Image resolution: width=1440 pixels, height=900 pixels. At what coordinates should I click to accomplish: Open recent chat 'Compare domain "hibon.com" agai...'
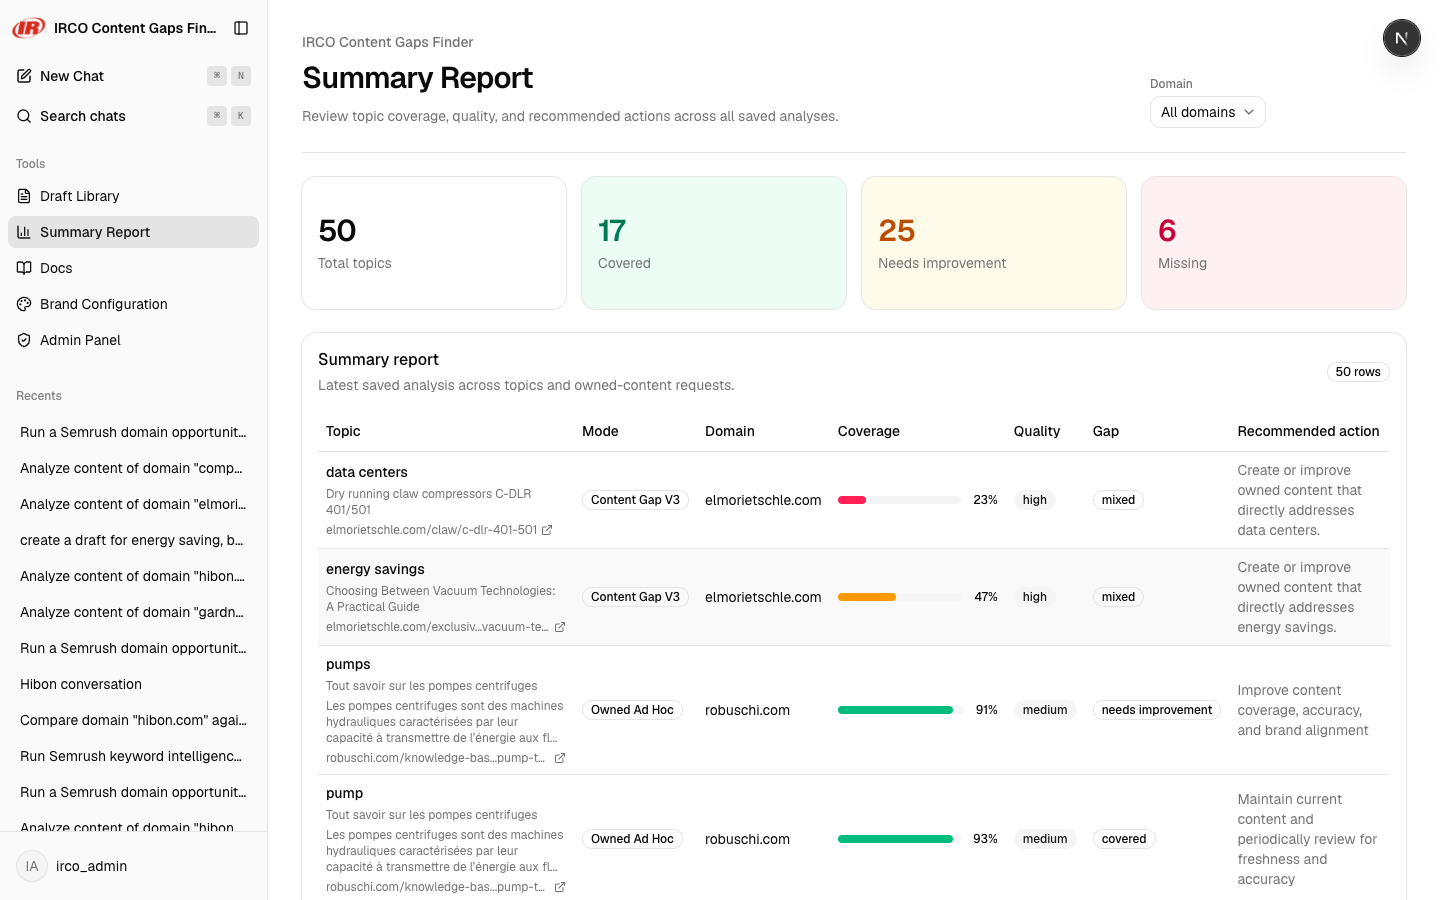133,720
